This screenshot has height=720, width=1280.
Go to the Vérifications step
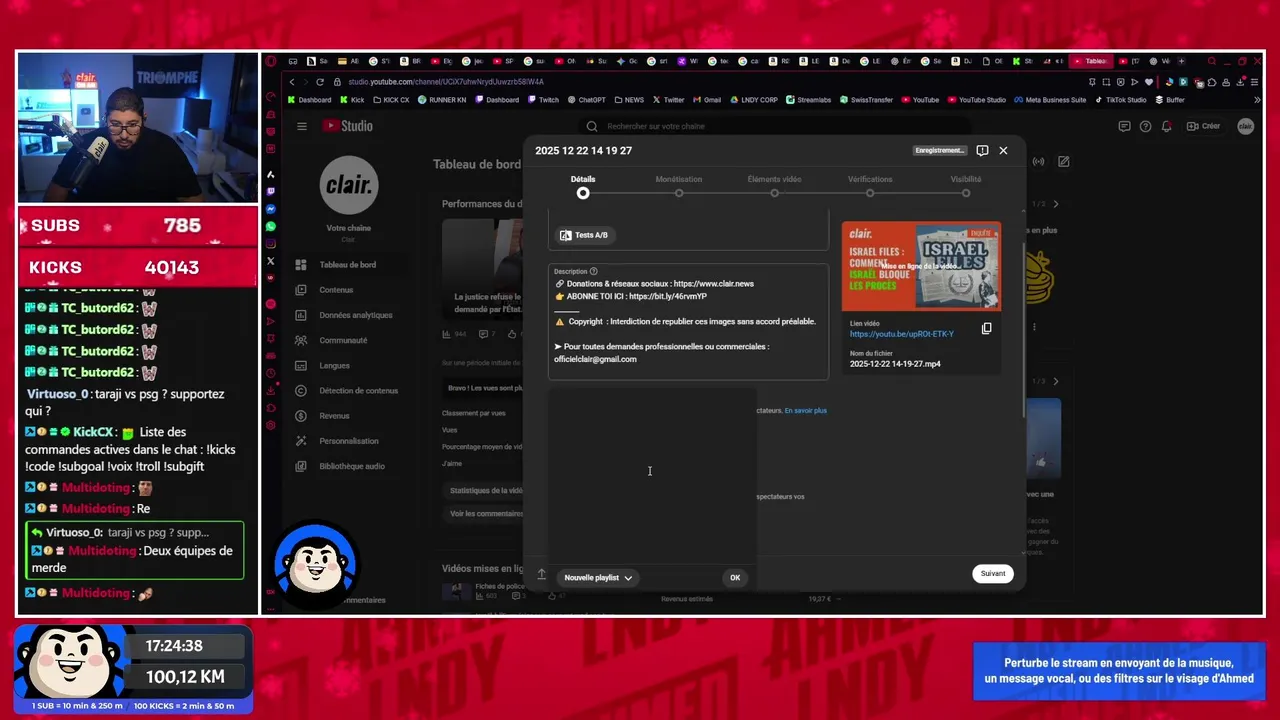point(870,185)
